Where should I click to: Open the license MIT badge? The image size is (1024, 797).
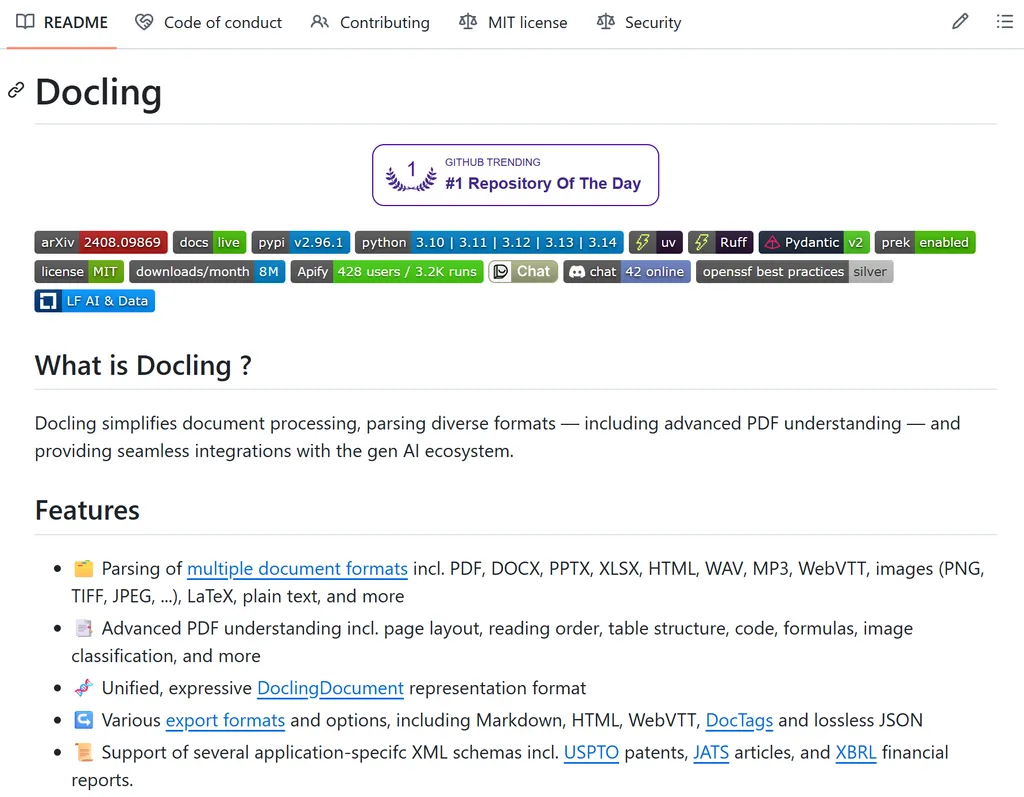79,272
